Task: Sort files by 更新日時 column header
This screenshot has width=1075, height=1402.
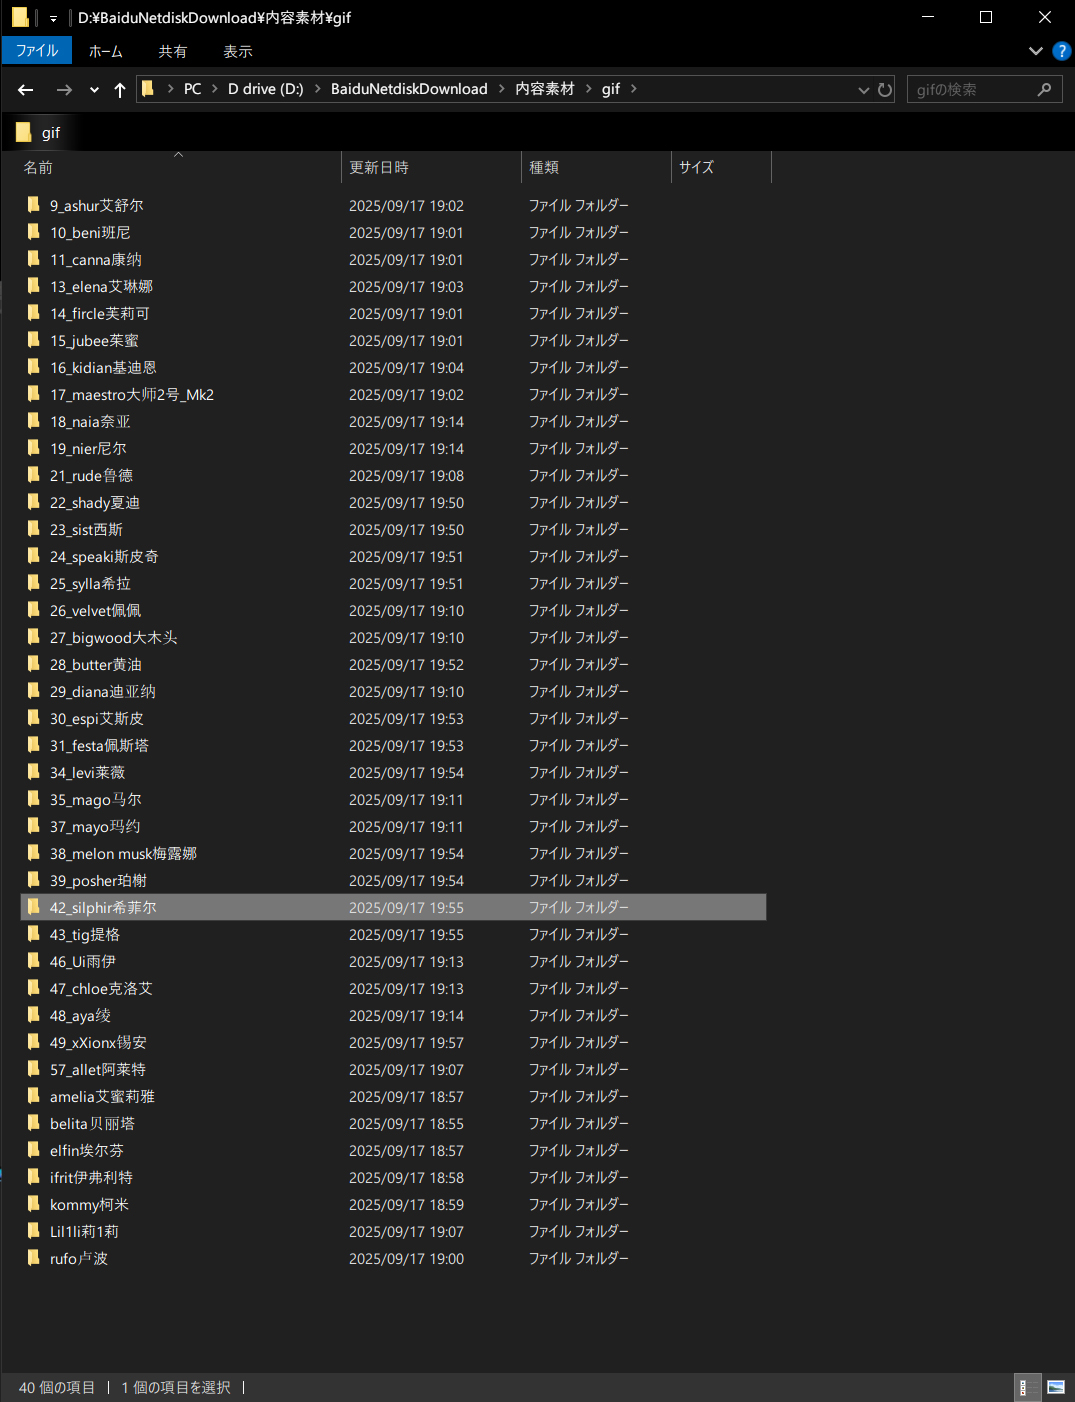Action: click(x=379, y=167)
